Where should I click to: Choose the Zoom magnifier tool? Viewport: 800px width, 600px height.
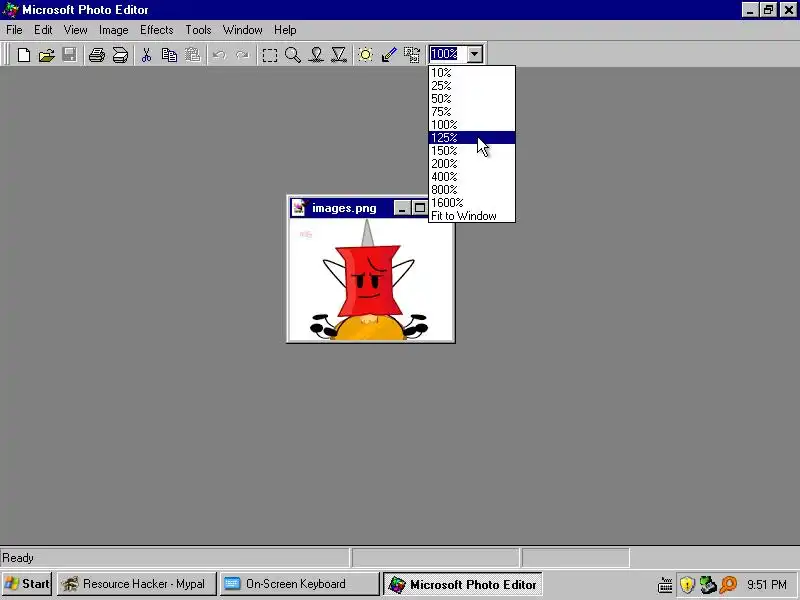coord(293,55)
